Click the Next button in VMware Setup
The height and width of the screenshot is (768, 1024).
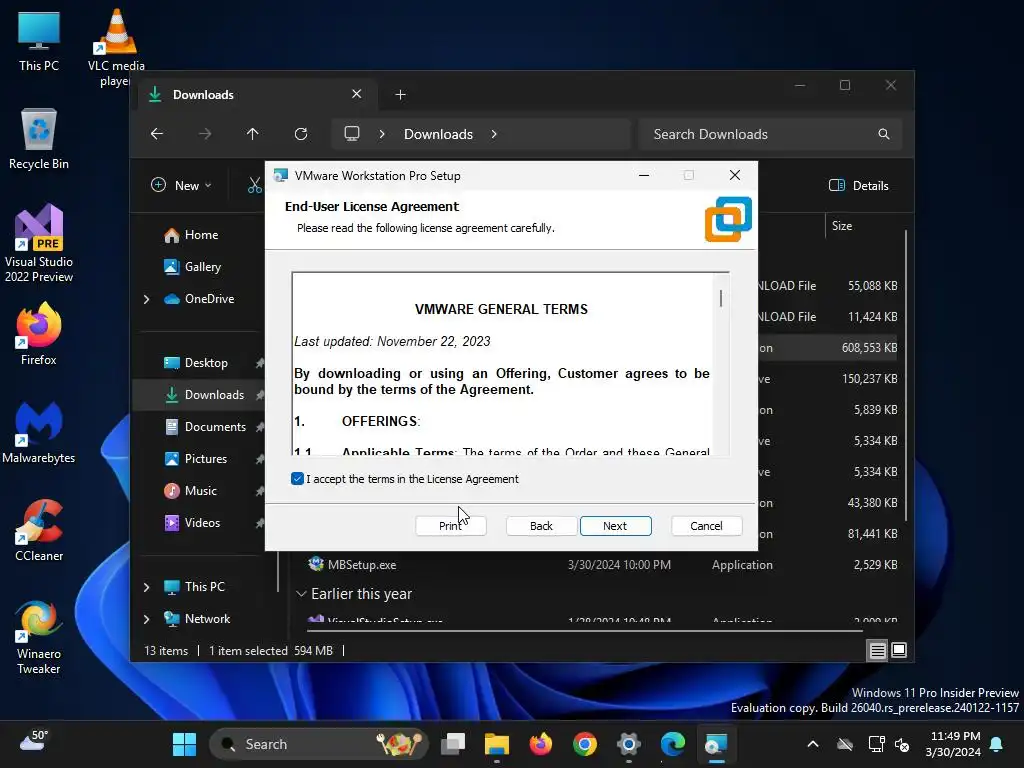615,526
